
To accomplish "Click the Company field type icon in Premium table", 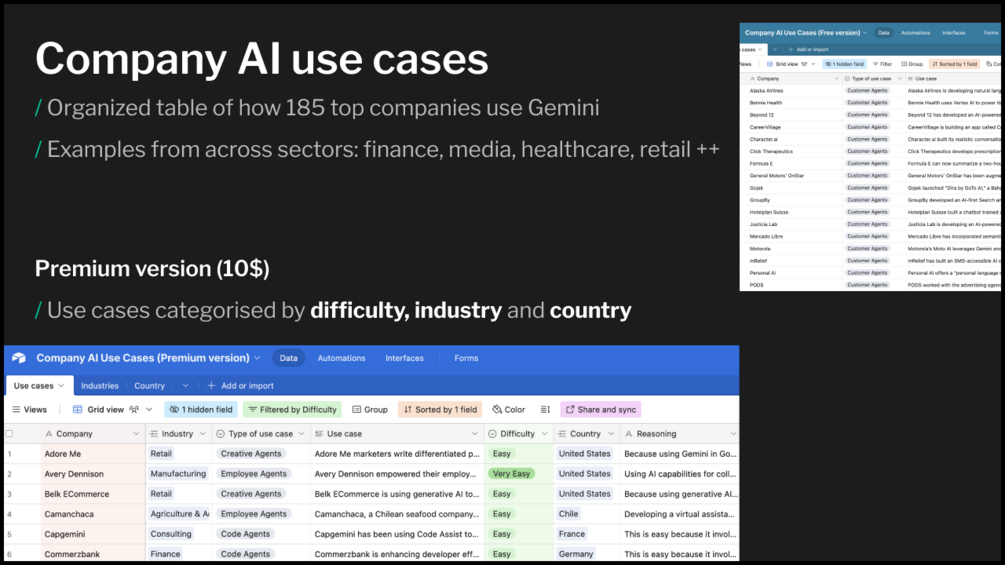I will click(x=49, y=434).
